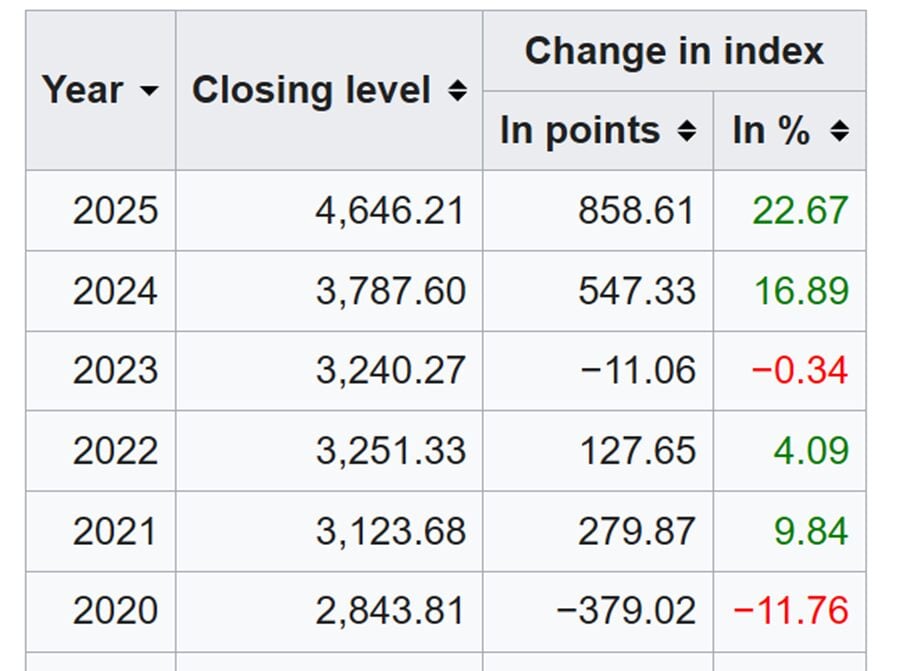
Task: Click the In points sort arrows icon
Action: tap(687, 131)
